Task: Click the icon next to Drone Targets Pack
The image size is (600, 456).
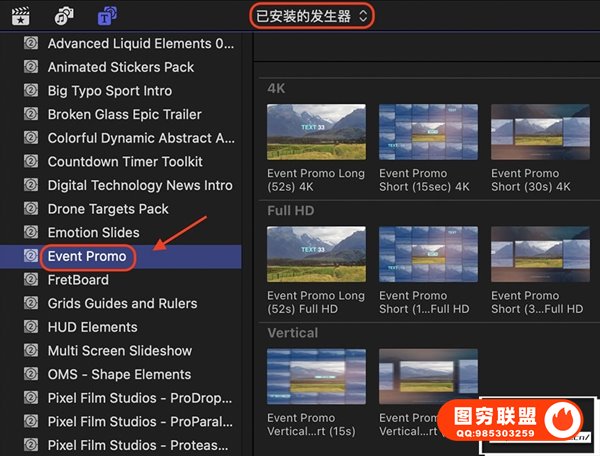Action: tap(31, 209)
